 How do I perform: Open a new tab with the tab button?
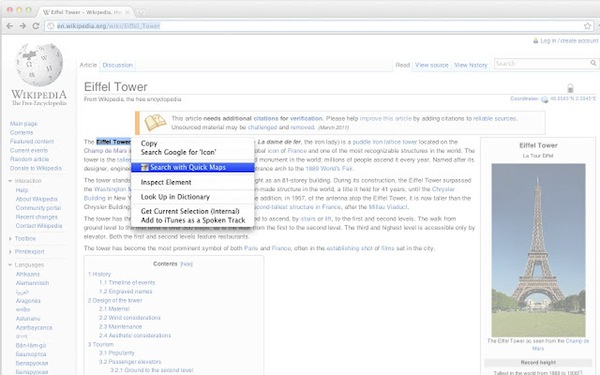pyautogui.click(x=140, y=12)
